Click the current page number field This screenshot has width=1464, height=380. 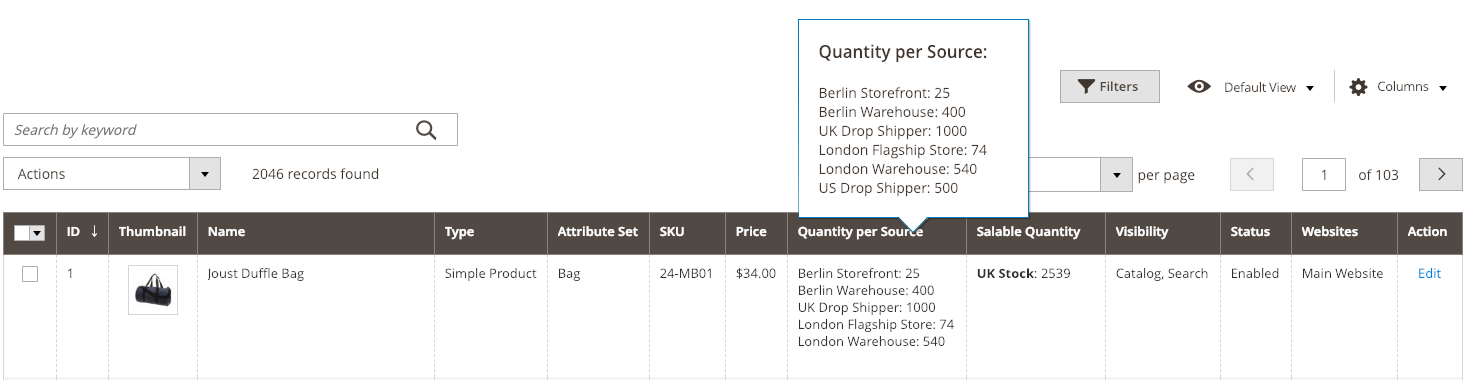1324,174
